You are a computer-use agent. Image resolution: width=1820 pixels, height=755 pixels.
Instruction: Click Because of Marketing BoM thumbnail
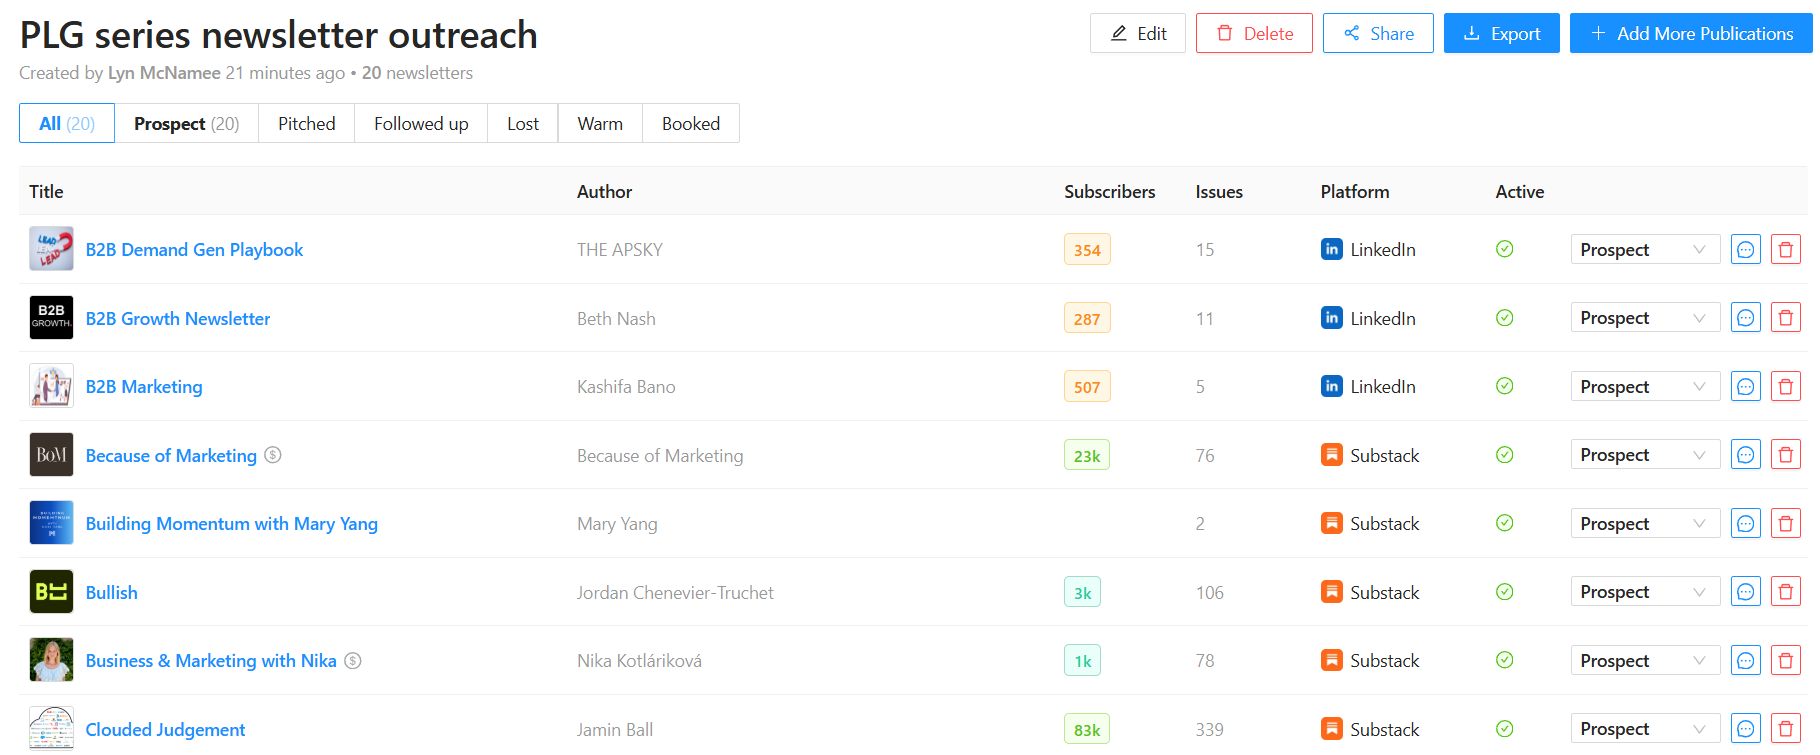[51, 455]
